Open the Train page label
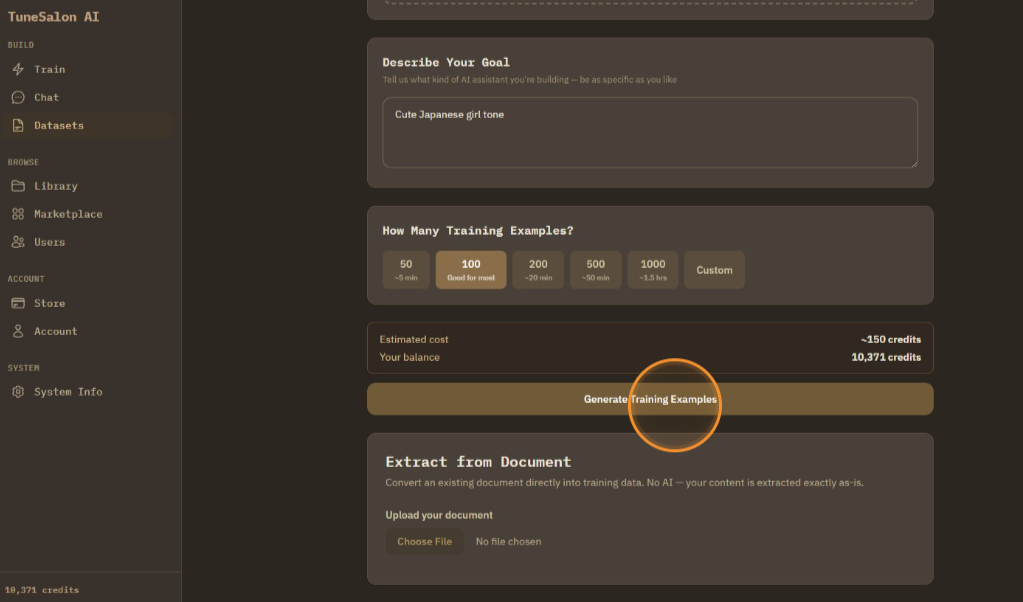This screenshot has height=602, width=1023. pos(50,69)
